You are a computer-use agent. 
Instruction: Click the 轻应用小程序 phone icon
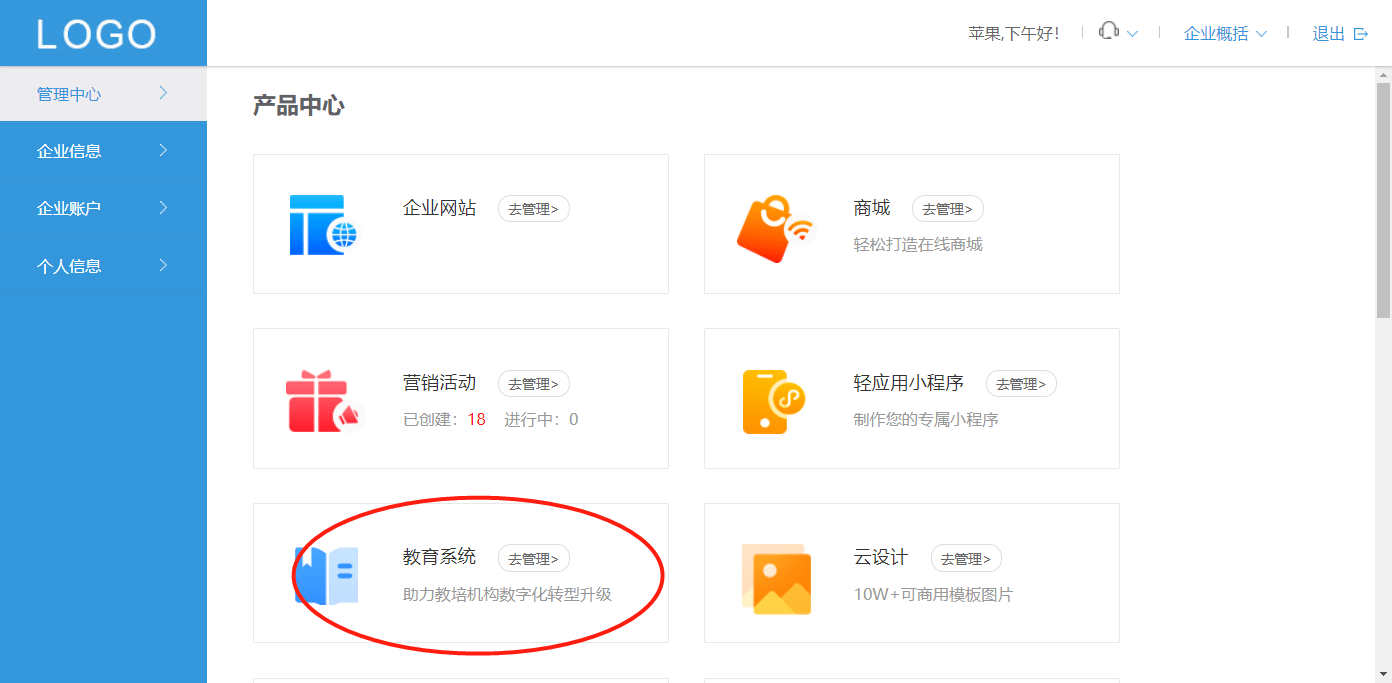(x=773, y=401)
